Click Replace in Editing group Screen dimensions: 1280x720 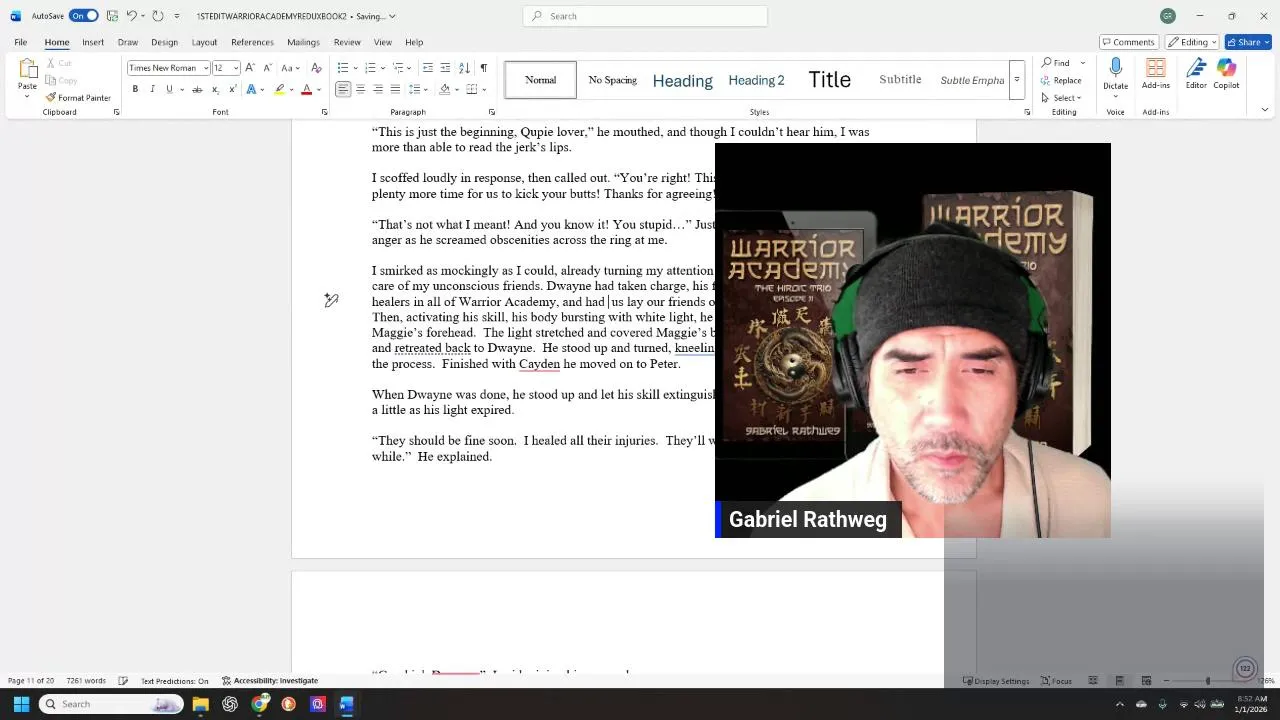click(1061, 81)
